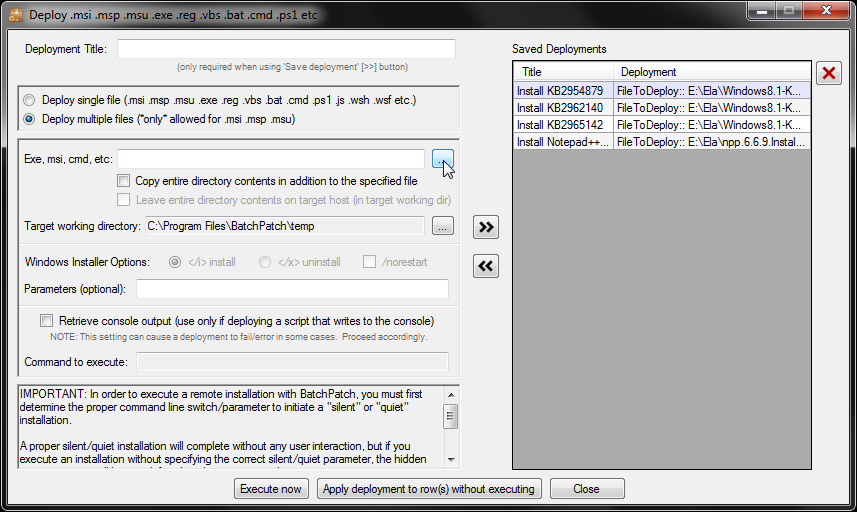Click the red X delete saved deployment icon
The width and height of the screenshot is (857, 512).
click(829, 73)
